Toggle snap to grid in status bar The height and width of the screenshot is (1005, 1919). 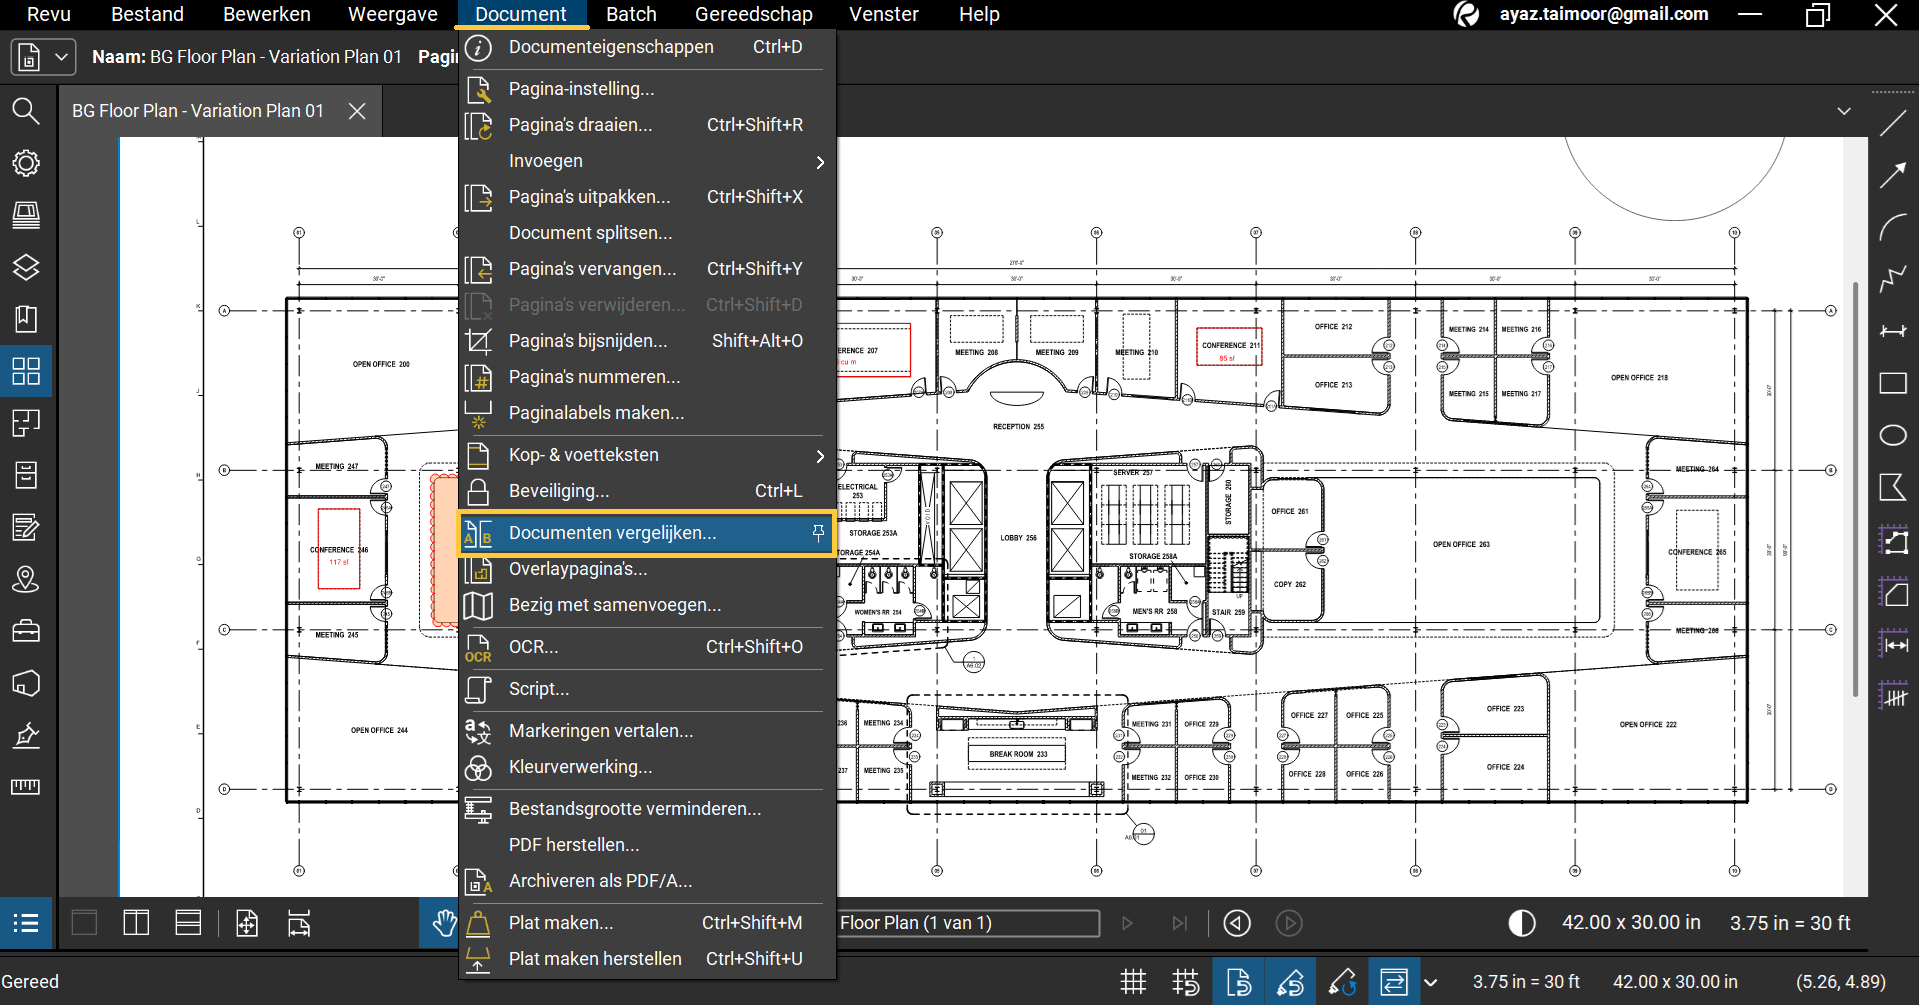click(1186, 982)
